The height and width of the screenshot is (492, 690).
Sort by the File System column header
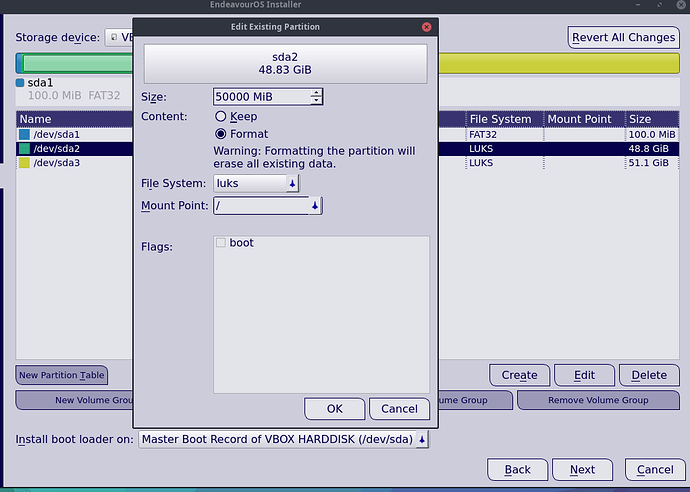(x=505, y=119)
